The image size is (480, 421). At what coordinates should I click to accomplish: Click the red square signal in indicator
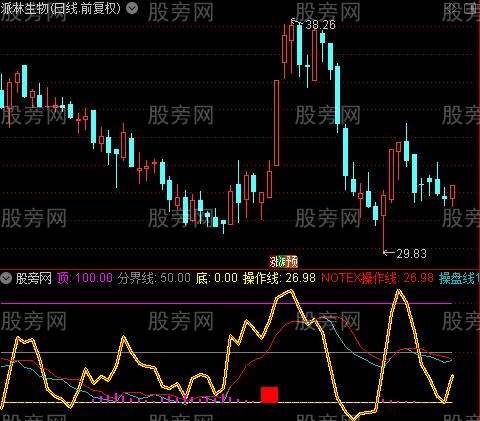click(x=269, y=395)
